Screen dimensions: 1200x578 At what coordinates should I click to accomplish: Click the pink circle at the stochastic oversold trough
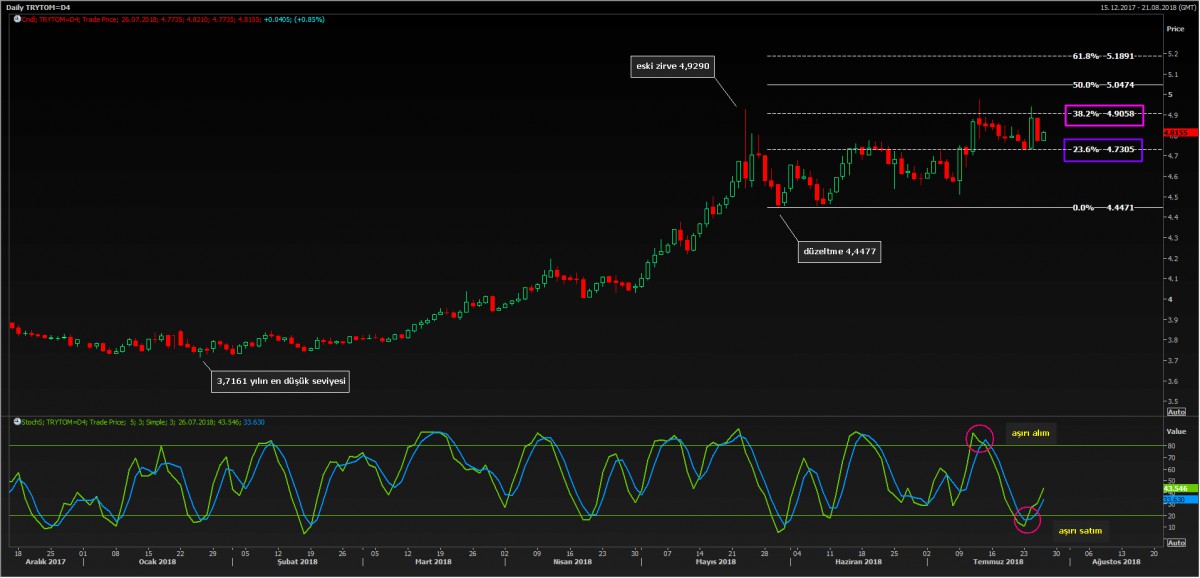coord(1027,517)
